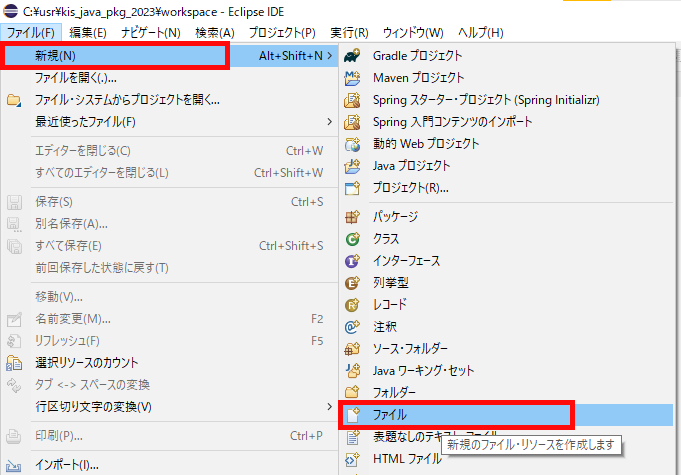Screen dimensions: 681x475
Task: Choose HTML ファイル from the submenu
Action: pyautogui.click(x=406, y=459)
